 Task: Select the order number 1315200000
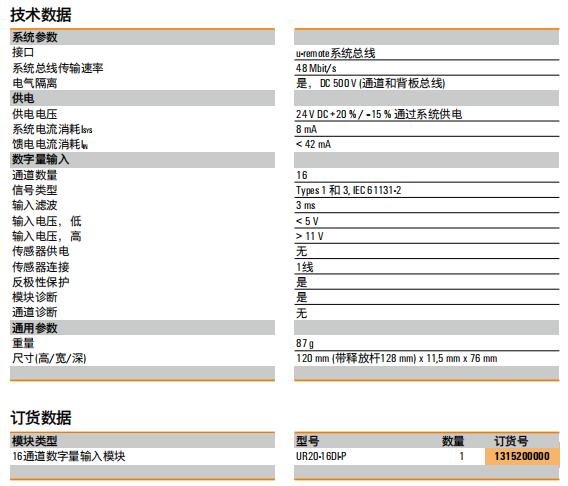pos(522,456)
